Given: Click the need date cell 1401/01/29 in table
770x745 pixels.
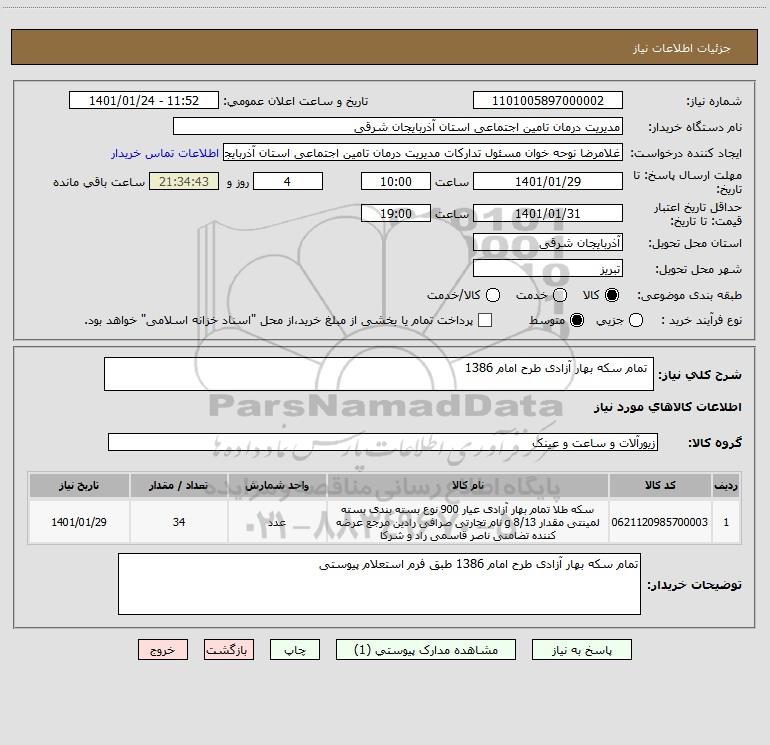Looking at the screenshot, I should [x=79, y=522].
